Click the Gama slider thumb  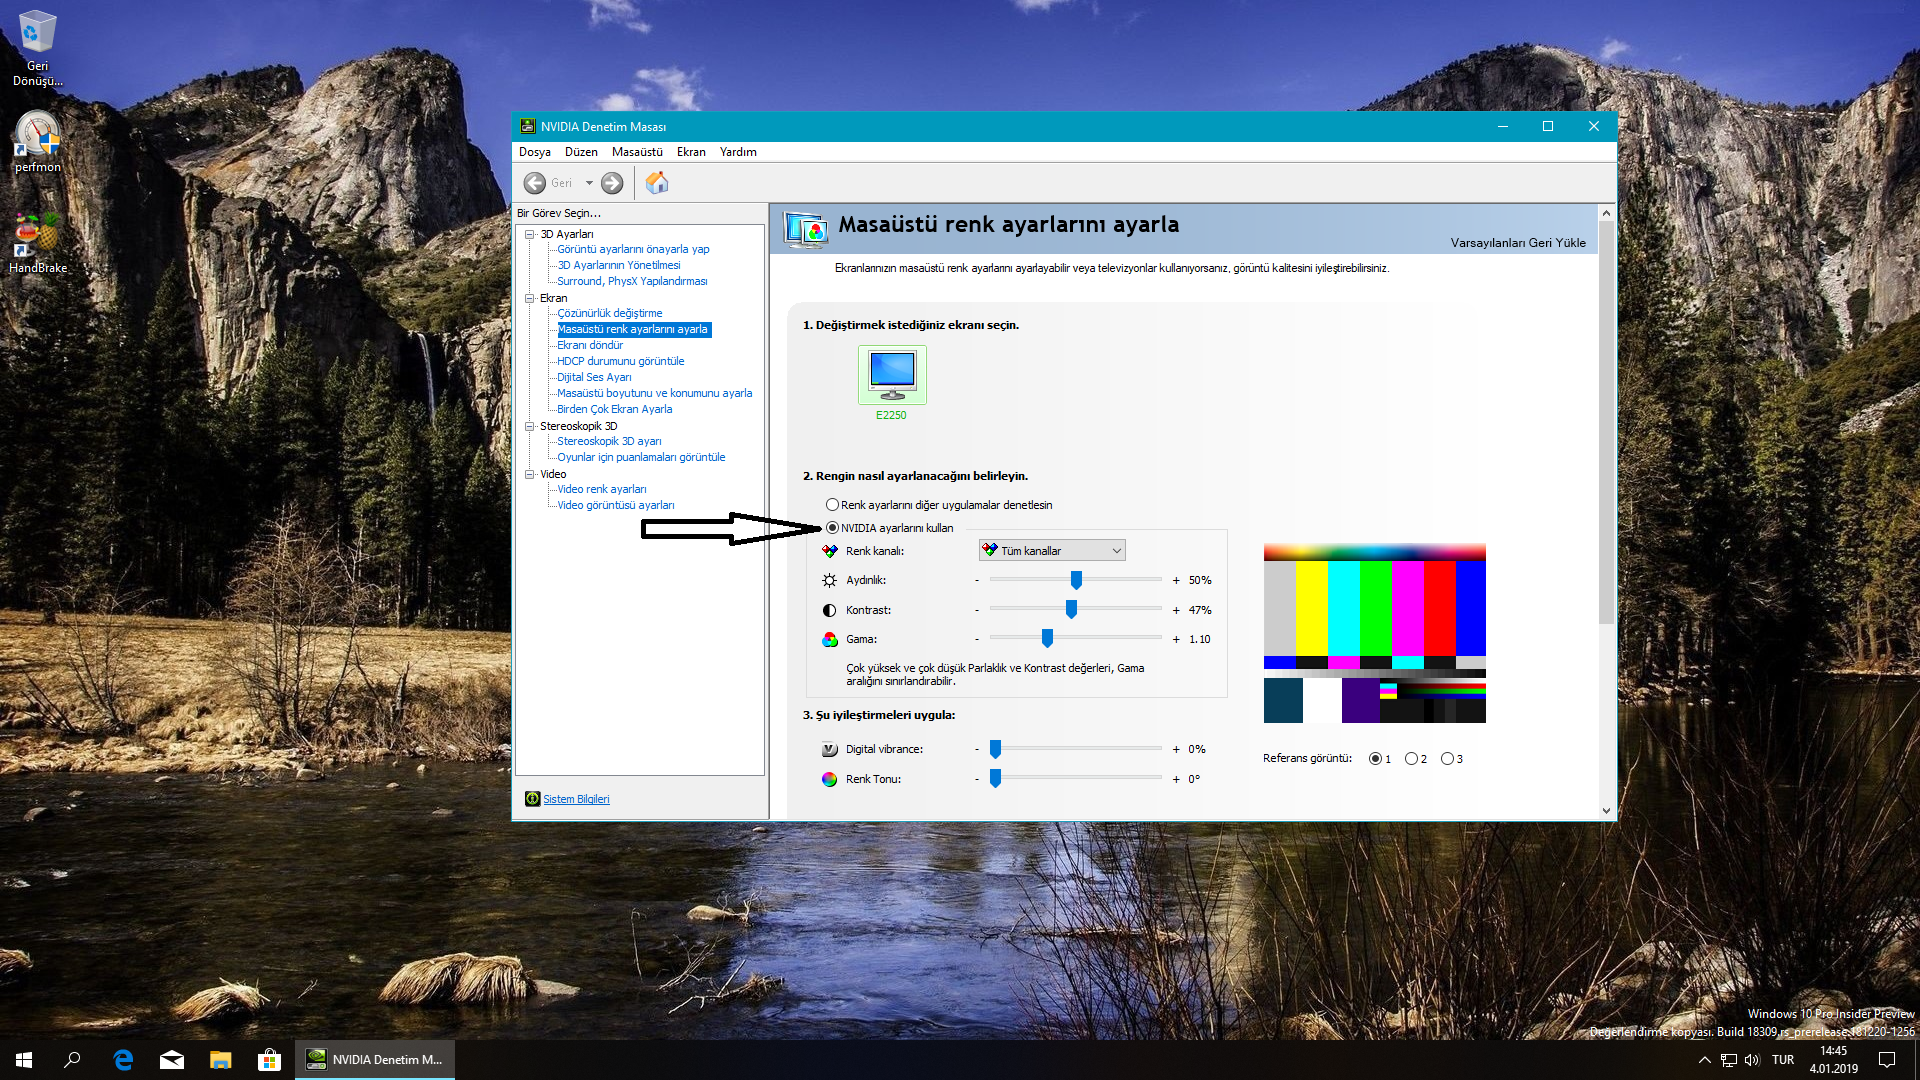pos(1047,638)
